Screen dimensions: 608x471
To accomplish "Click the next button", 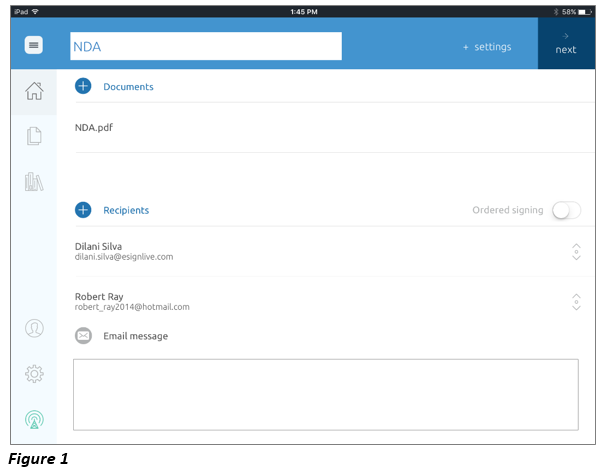I will pyautogui.click(x=566, y=43).
